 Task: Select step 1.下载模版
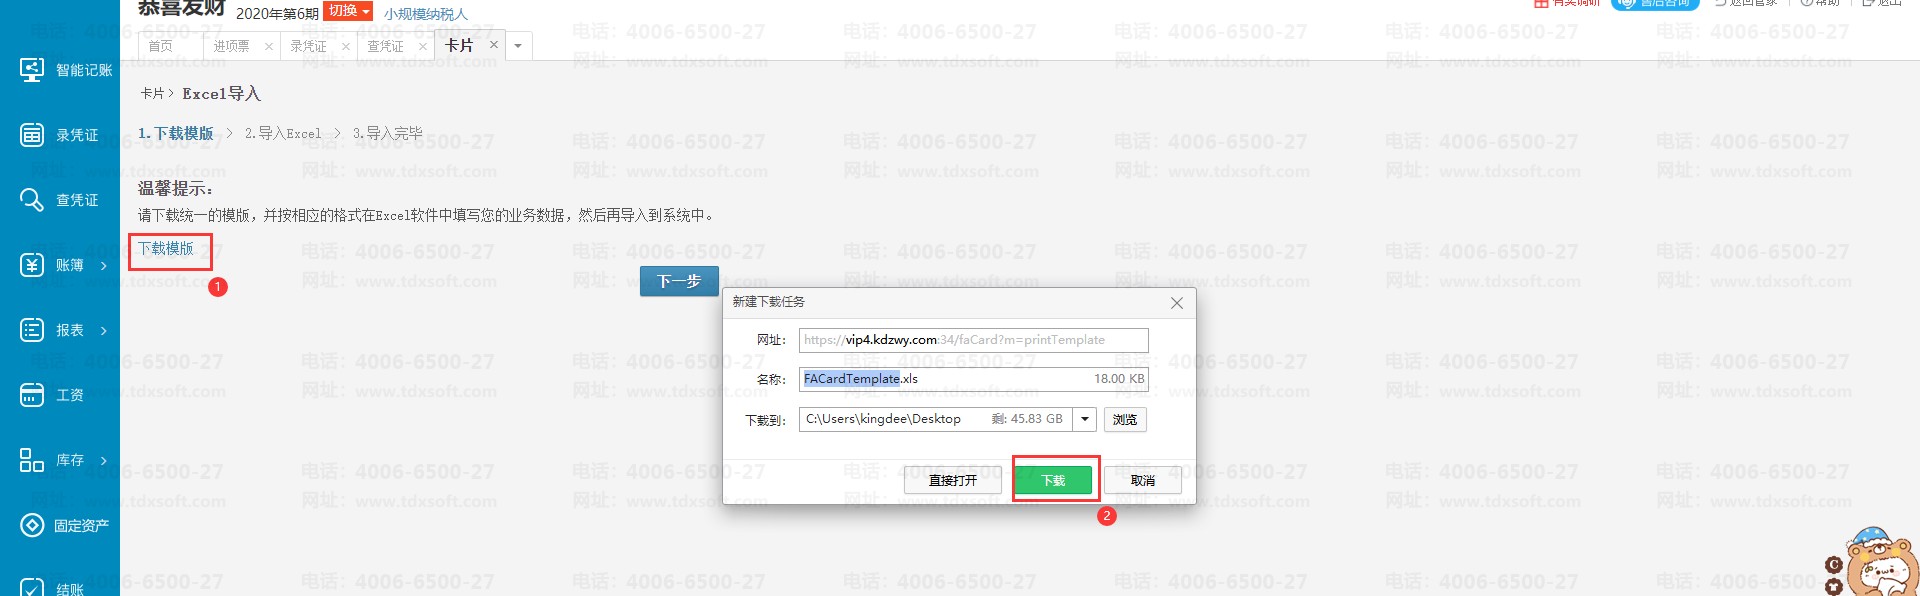tap(176, 133)
